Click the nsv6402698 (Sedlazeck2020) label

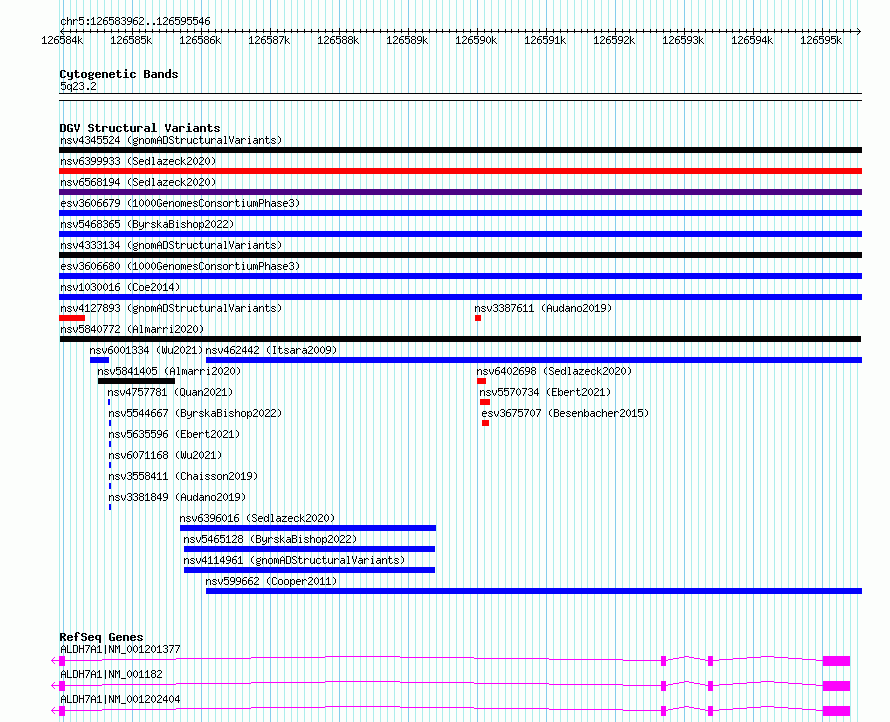tap(554, 371)
